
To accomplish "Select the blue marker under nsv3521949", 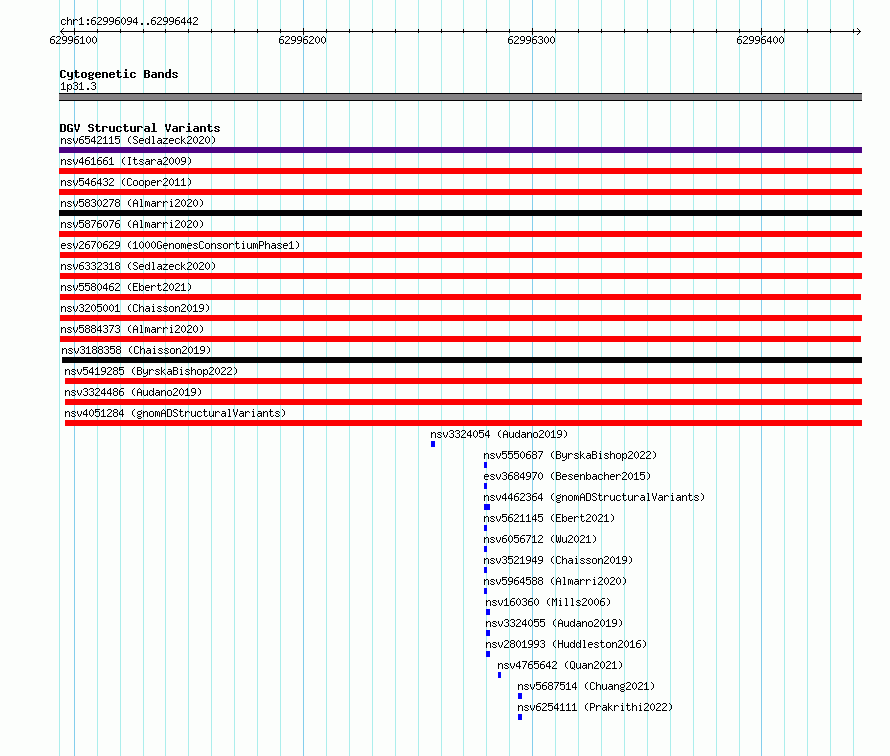I will point(485,570).
